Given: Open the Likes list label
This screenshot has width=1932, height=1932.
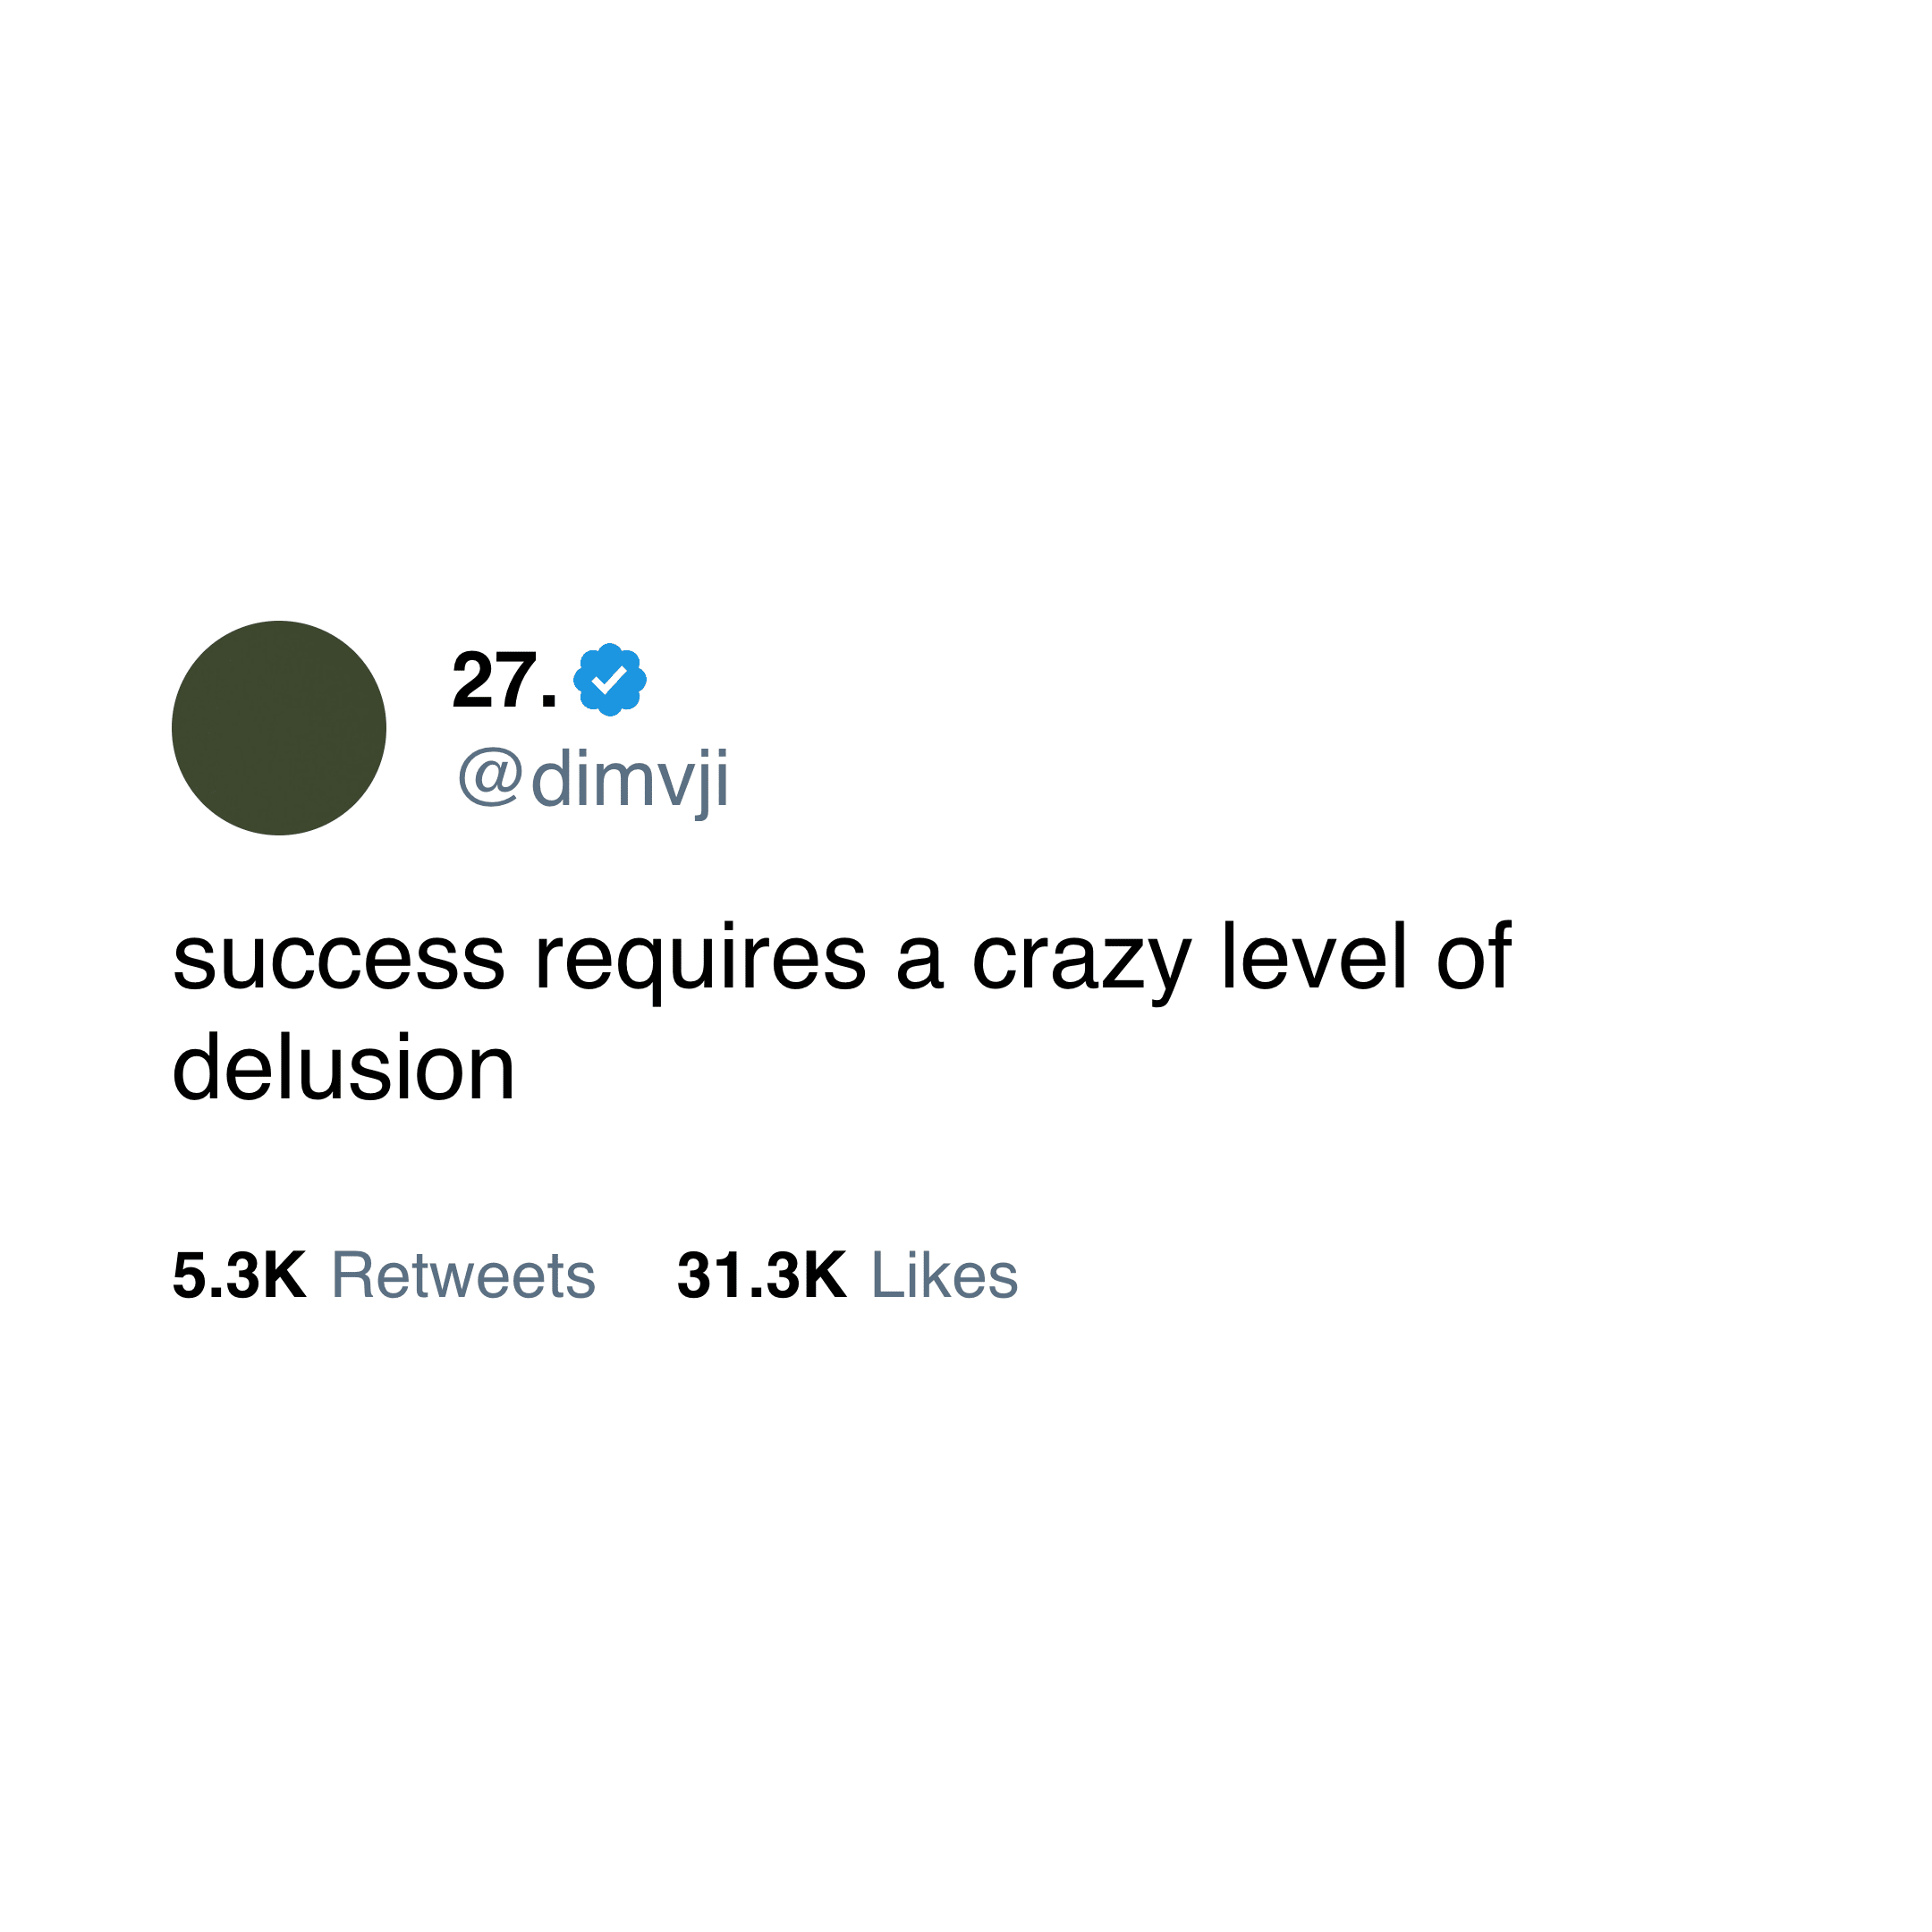Looking at the screenshot, I should (x=944, y=1276).
